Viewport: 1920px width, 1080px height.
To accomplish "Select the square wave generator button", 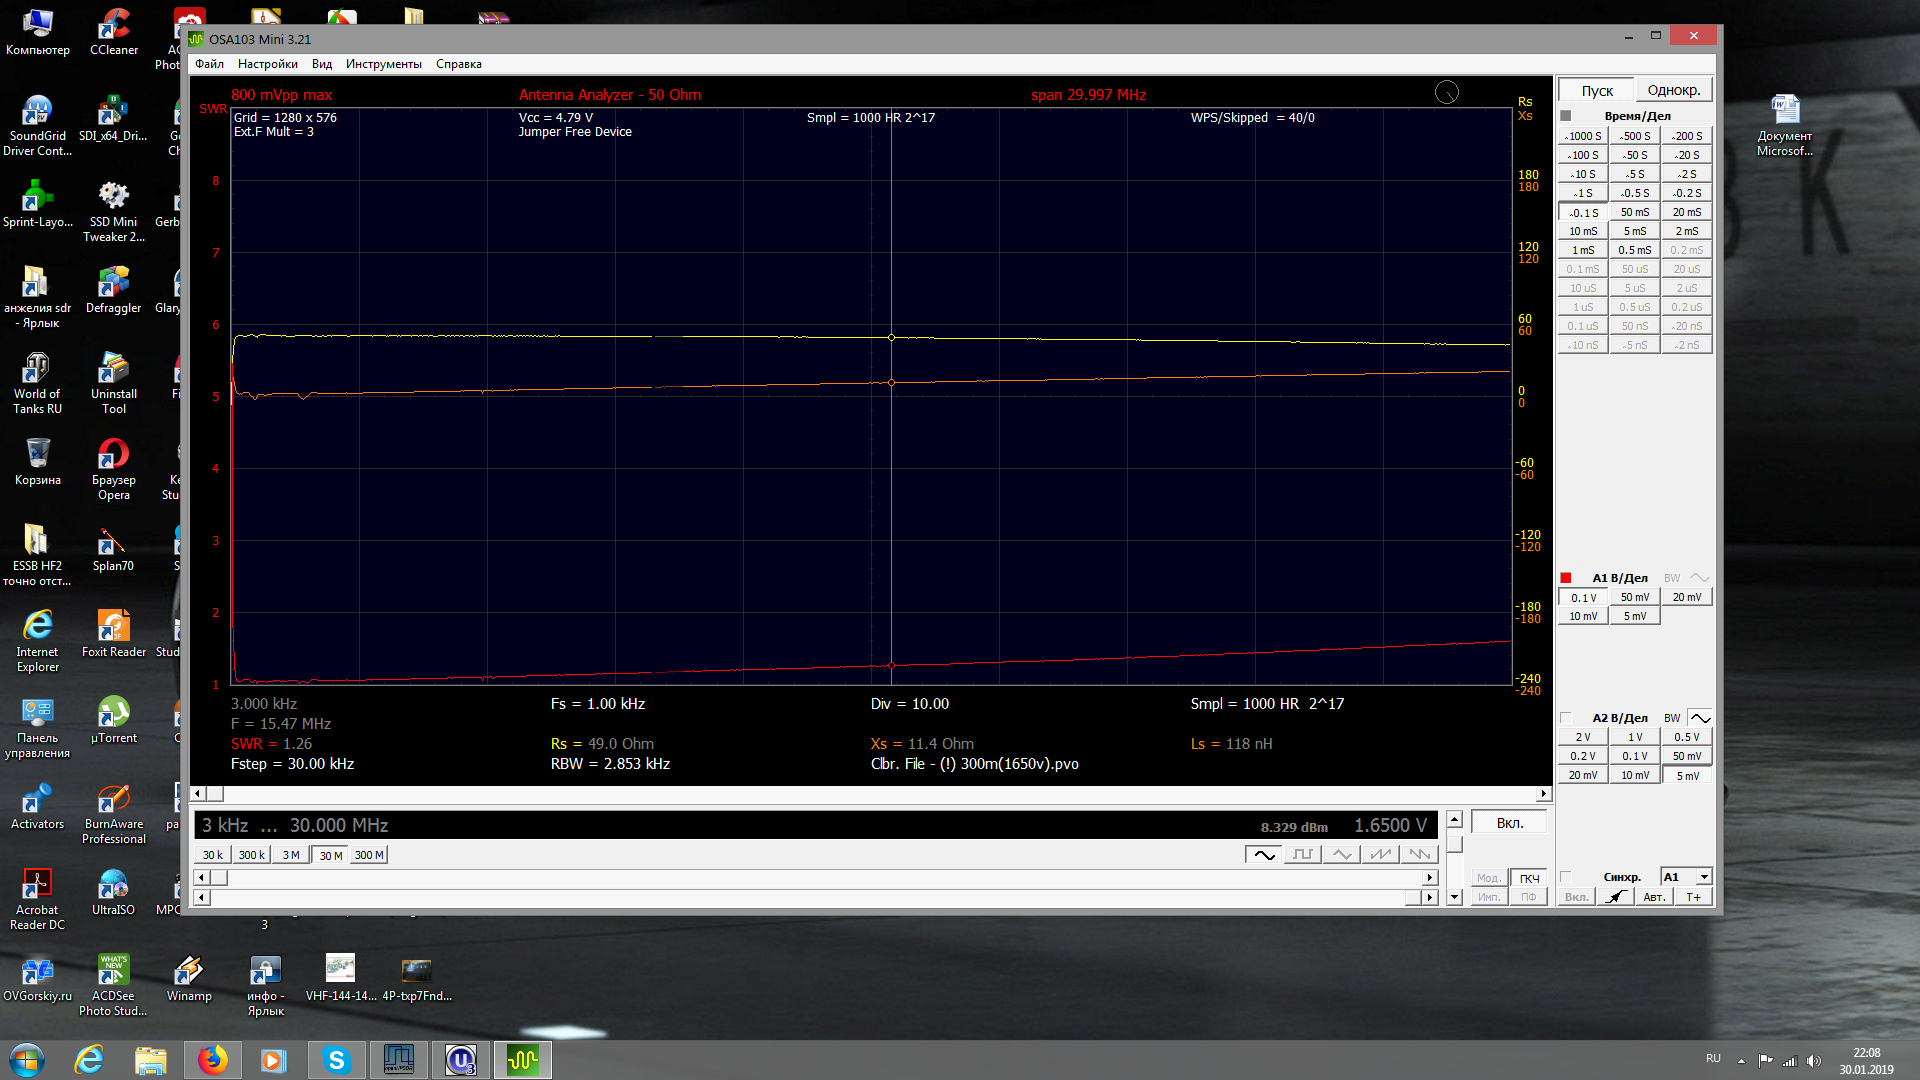I will point(1302,854).
